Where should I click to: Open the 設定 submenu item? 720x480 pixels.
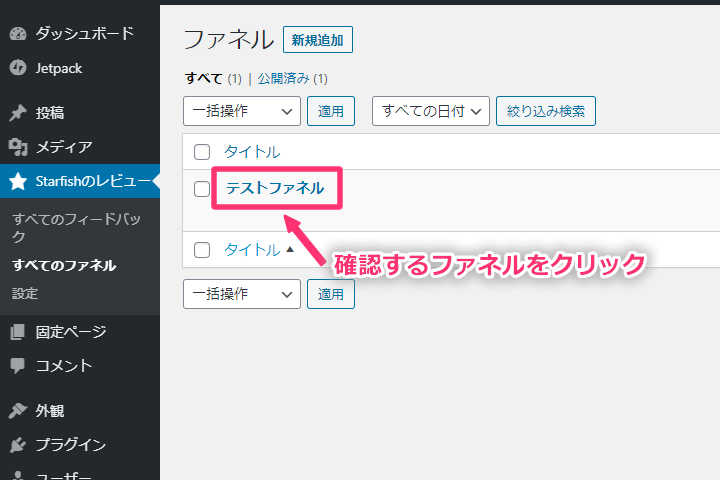point(25,294)
